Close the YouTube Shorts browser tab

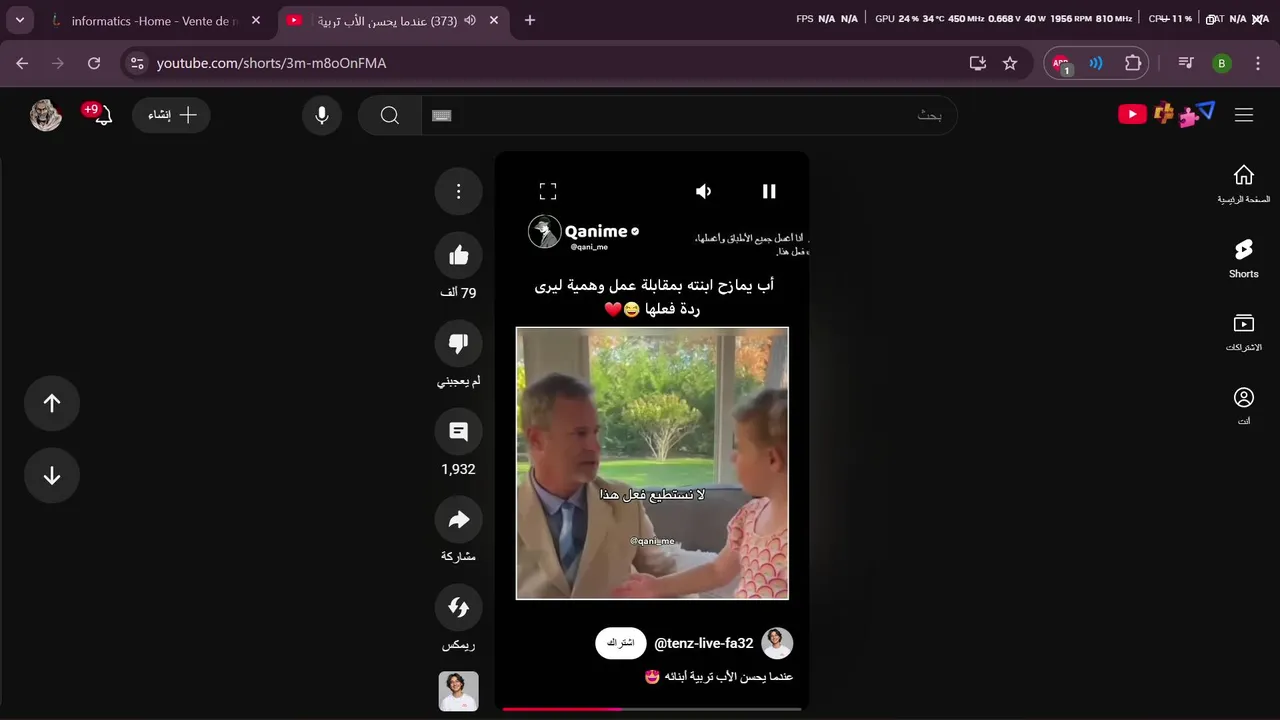click(x=495, y=20)
